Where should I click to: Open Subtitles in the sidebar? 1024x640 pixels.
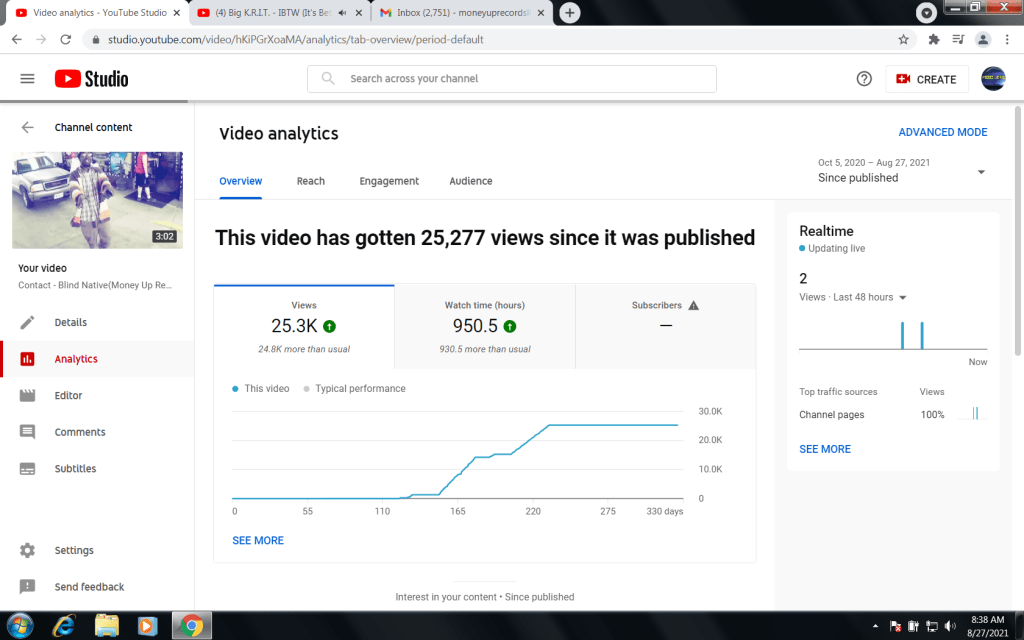(x=75, y=468)
